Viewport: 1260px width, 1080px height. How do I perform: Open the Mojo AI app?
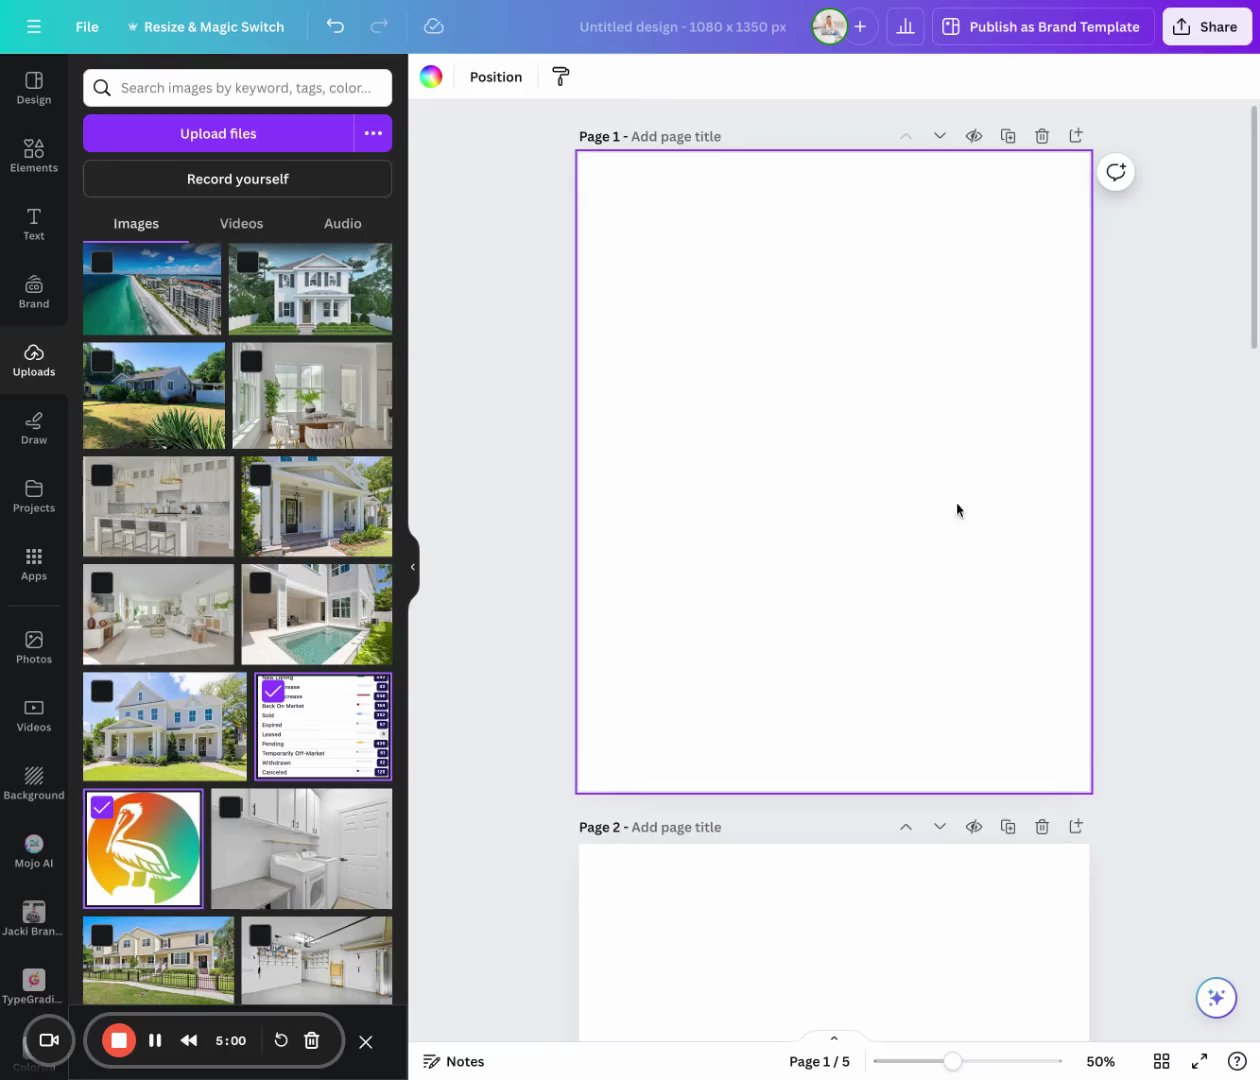coord(34,851)
